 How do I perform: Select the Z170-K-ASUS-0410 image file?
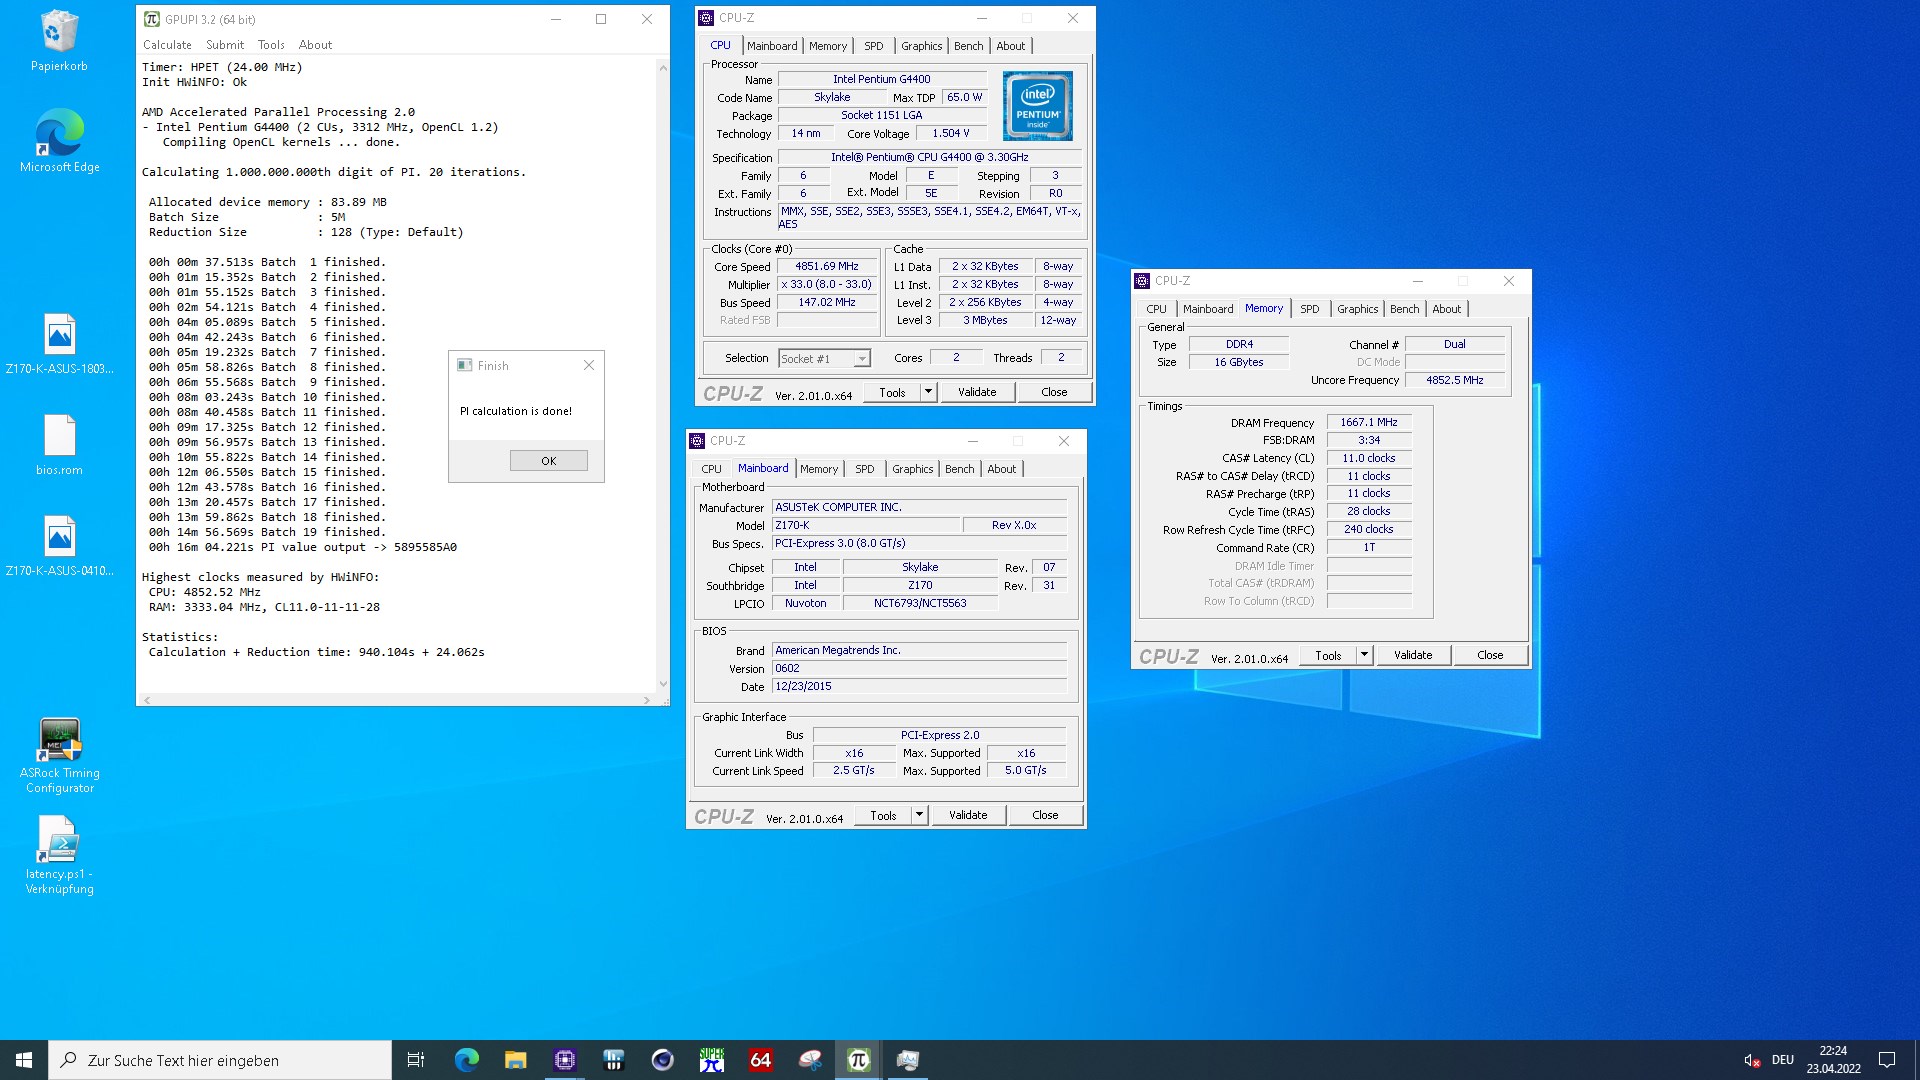pyautogui.click(x=59, y=546)
